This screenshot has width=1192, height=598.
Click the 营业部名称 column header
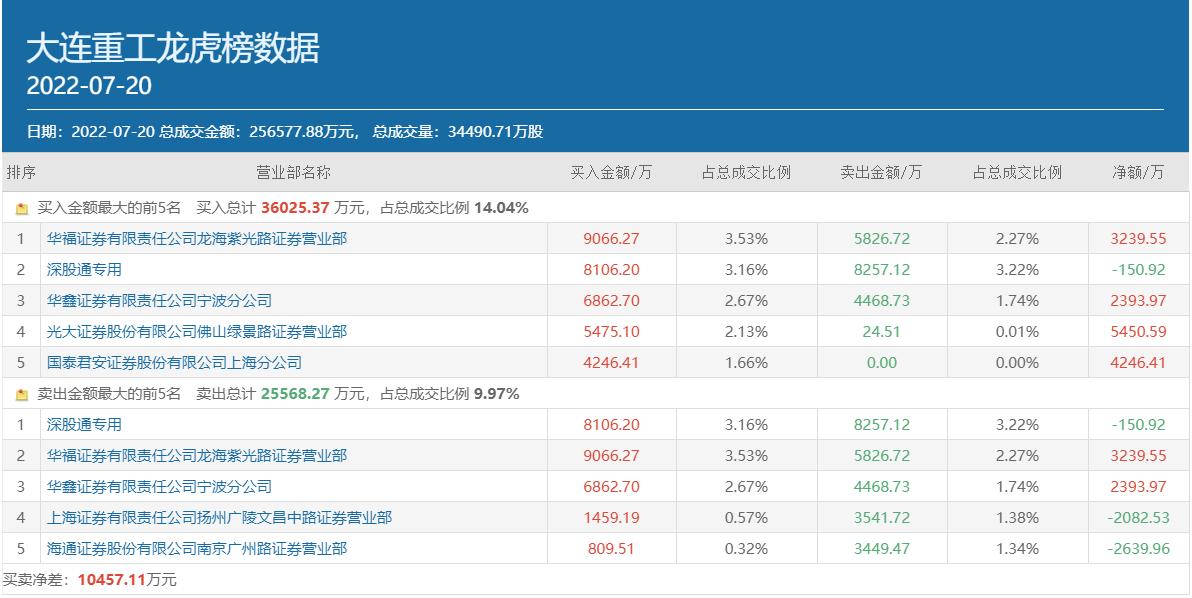293,172
